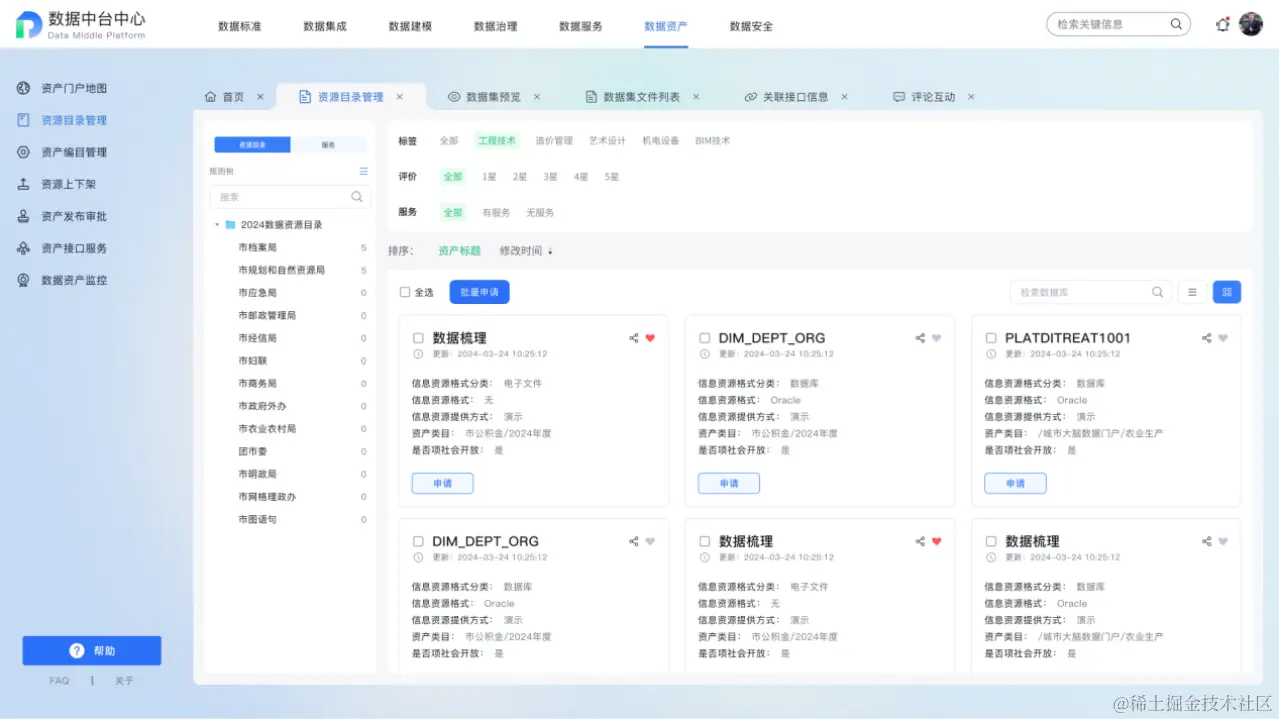Switch to the 数据集预览 tab
Image resolution: width=1279 pixels, height=720 pixels.
click(493, 96)
